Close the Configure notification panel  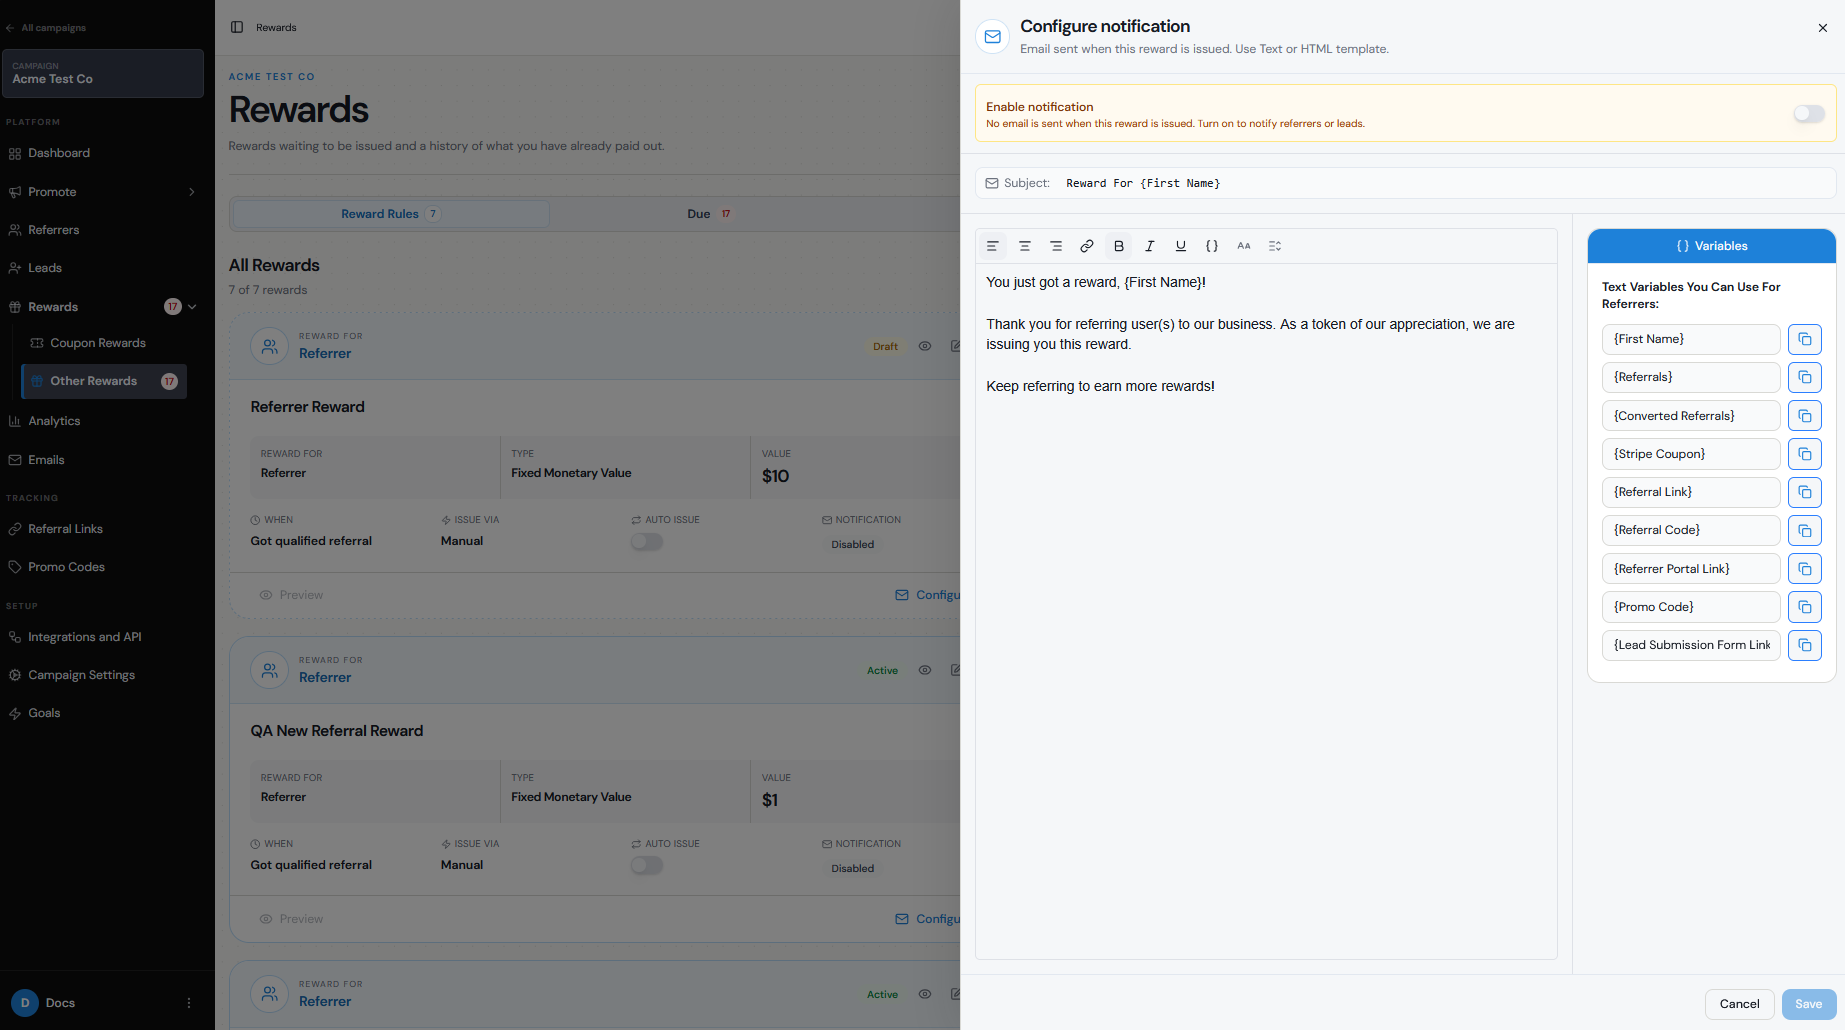(1822, 28)
